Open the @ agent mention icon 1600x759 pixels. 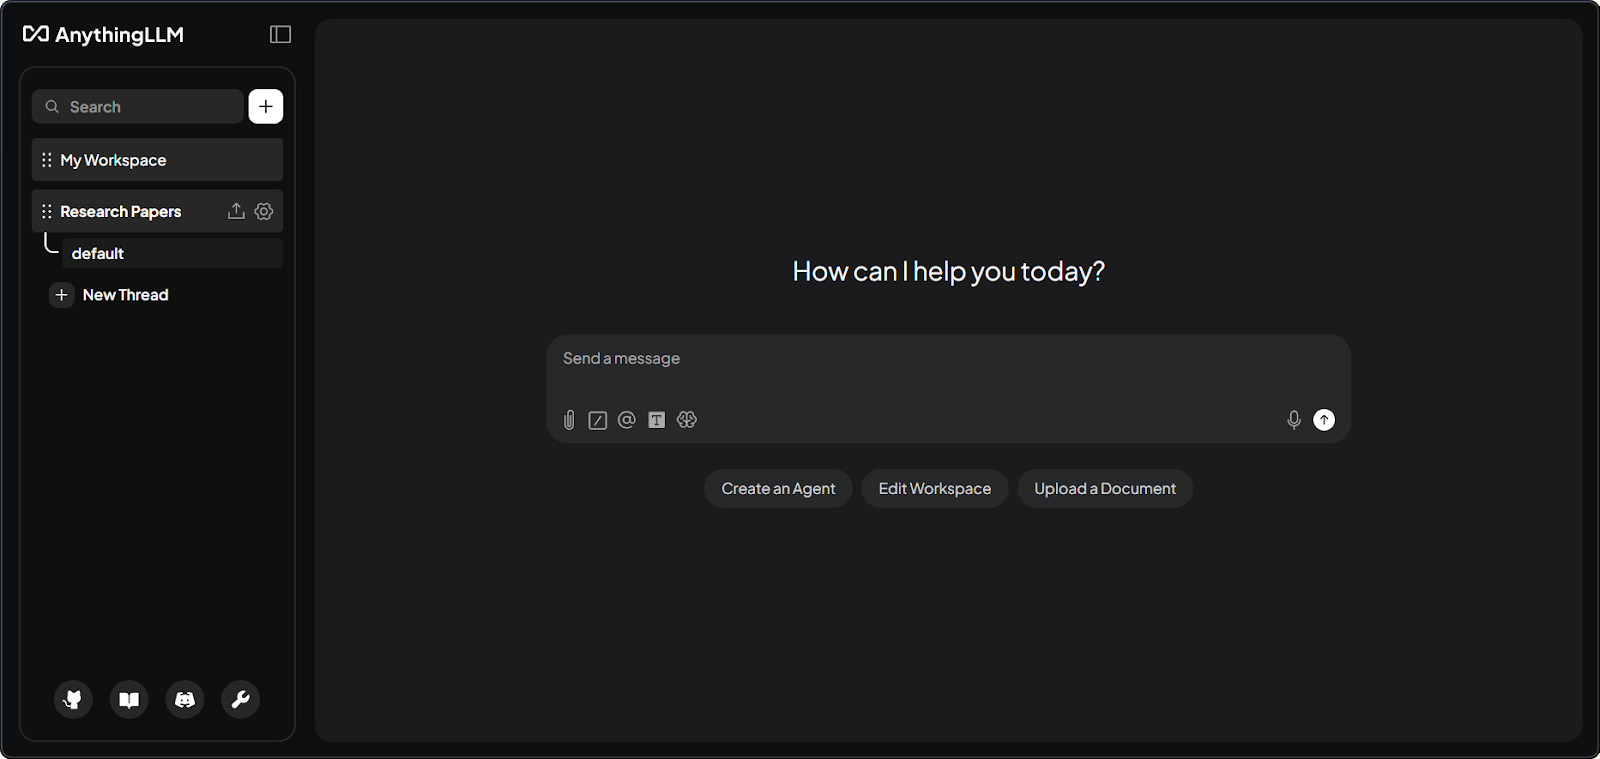pyautogui.click(x=627, y=420)
